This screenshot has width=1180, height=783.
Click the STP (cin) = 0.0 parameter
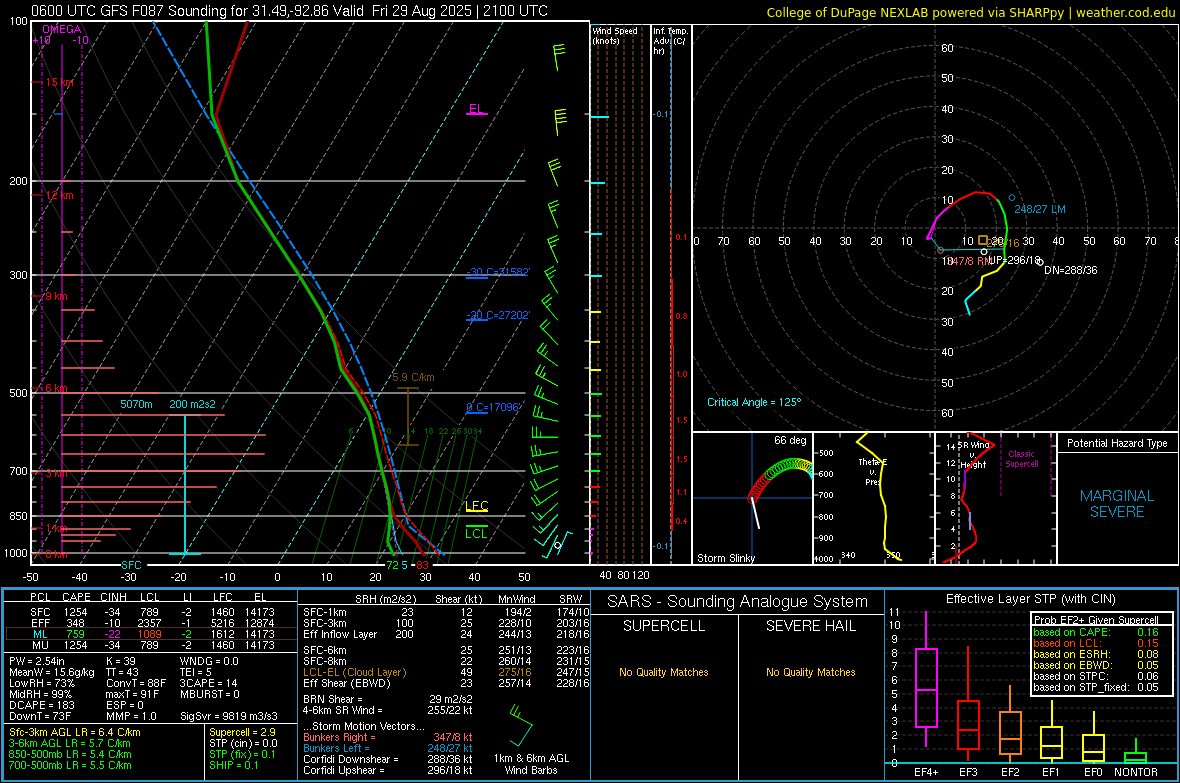pos(243,743)
